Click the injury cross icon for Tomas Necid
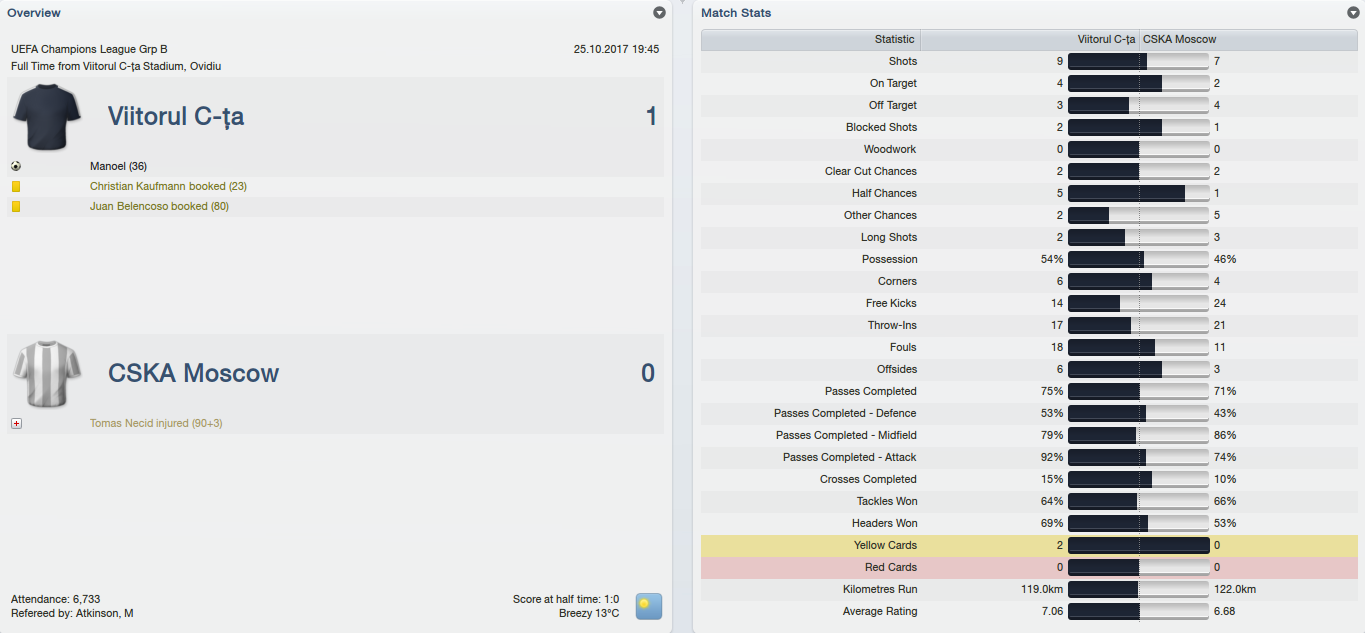The height and width of the screenshot is (633, 1365). pyautogui.click(x=16, y=423)
